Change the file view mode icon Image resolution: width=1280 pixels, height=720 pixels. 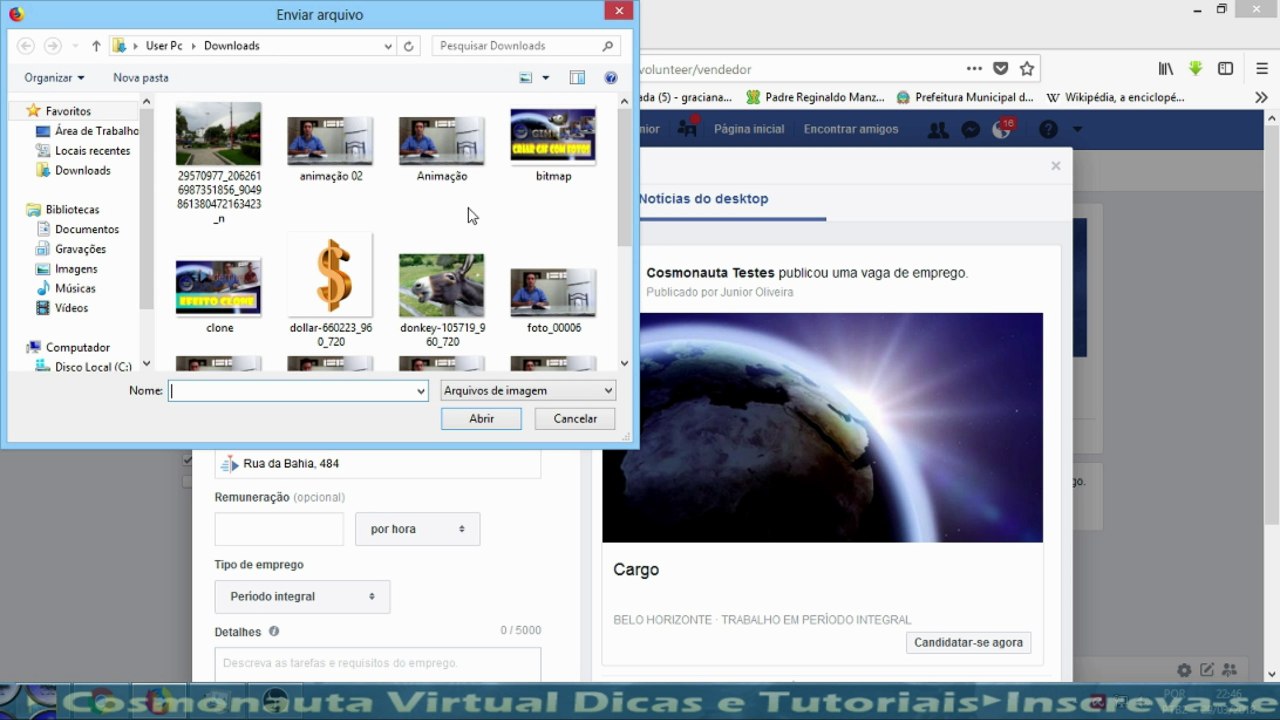(526, 78)
